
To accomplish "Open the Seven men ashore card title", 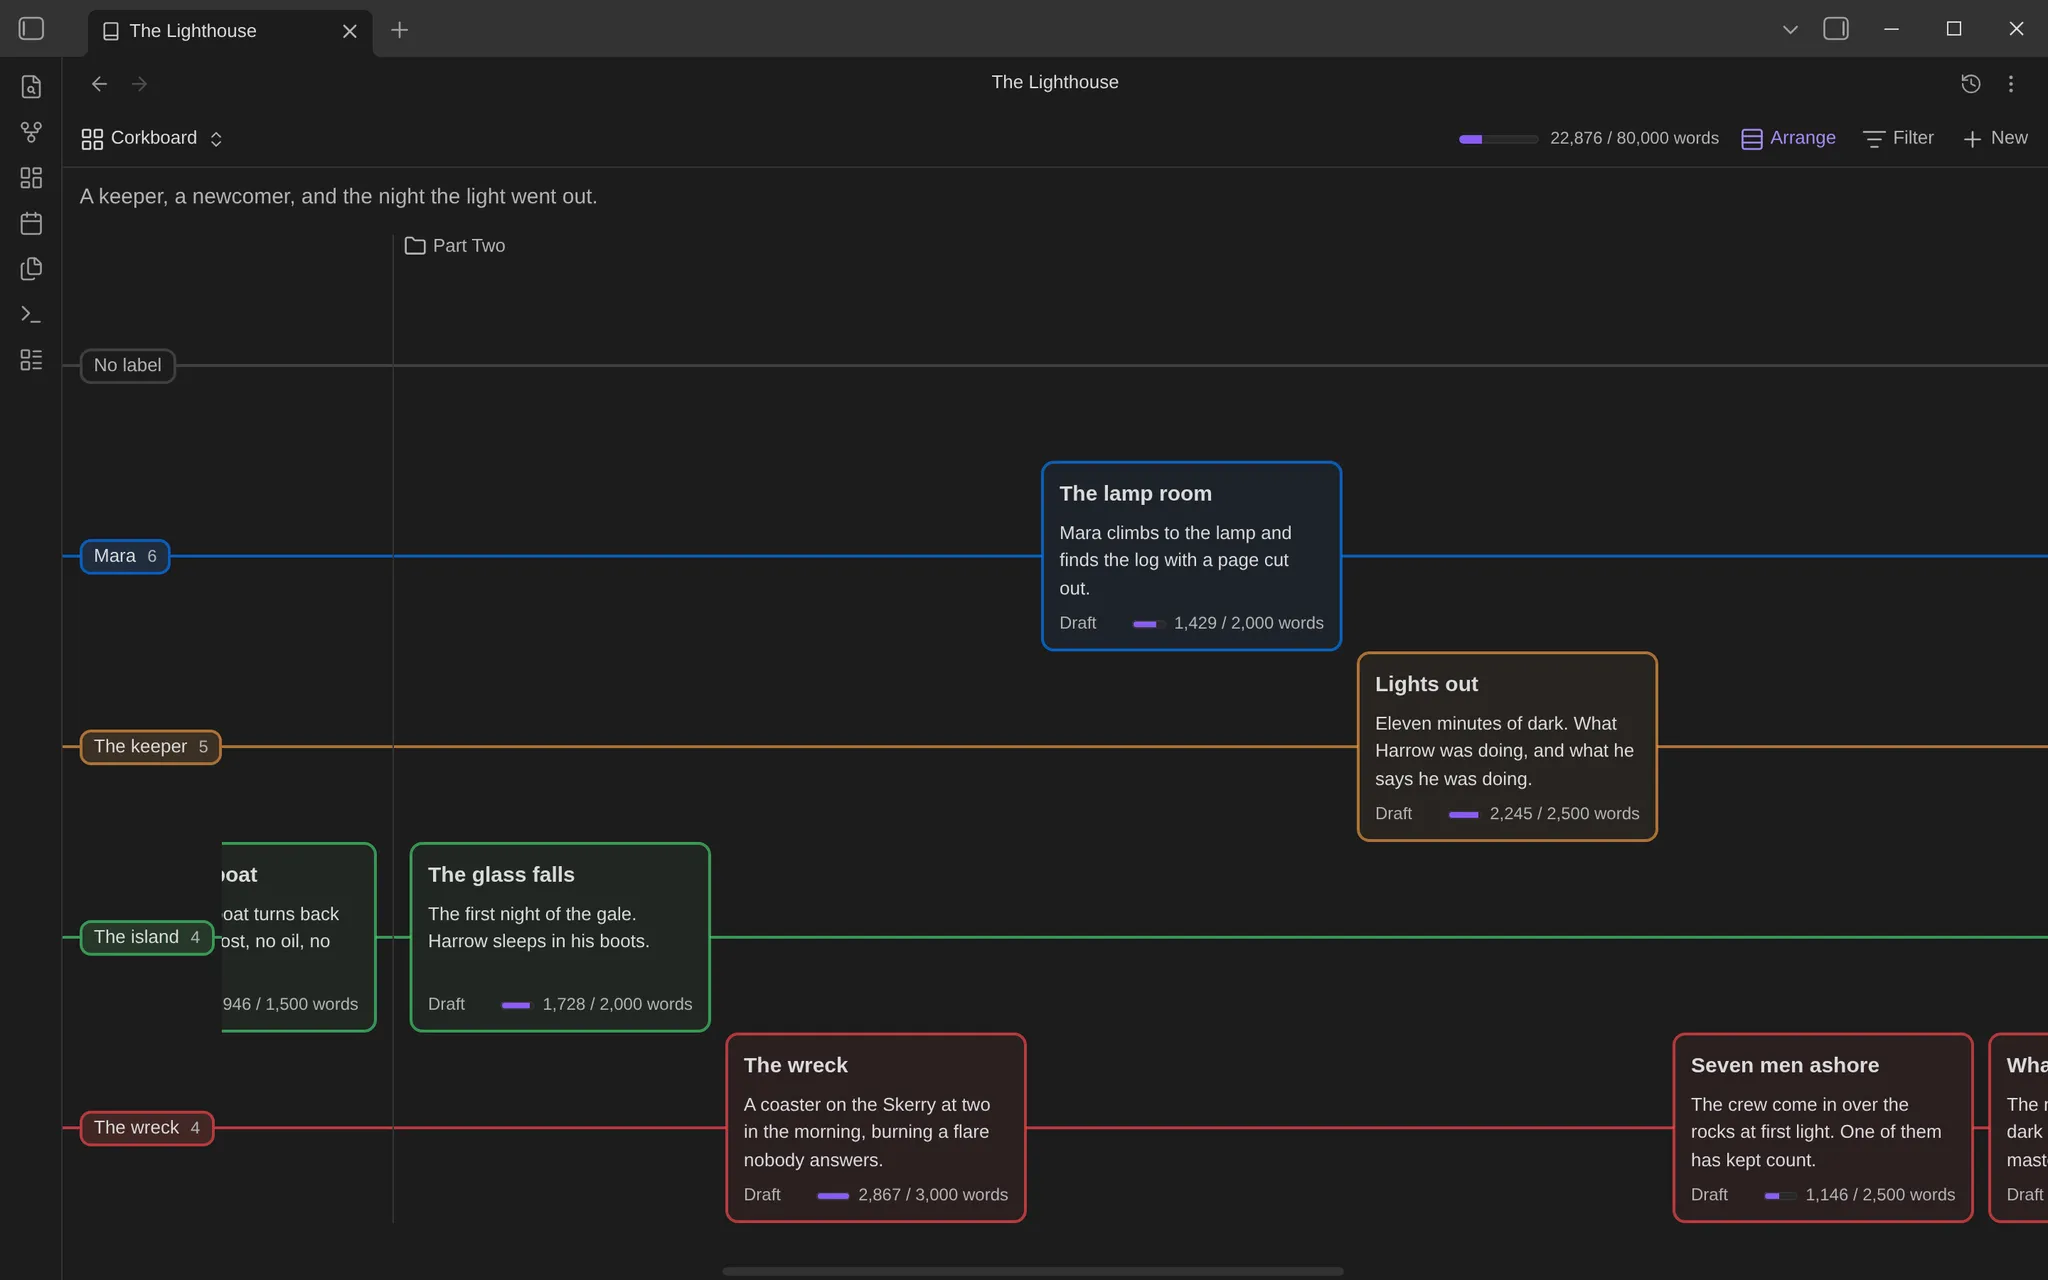I will click(1784, 1066).
